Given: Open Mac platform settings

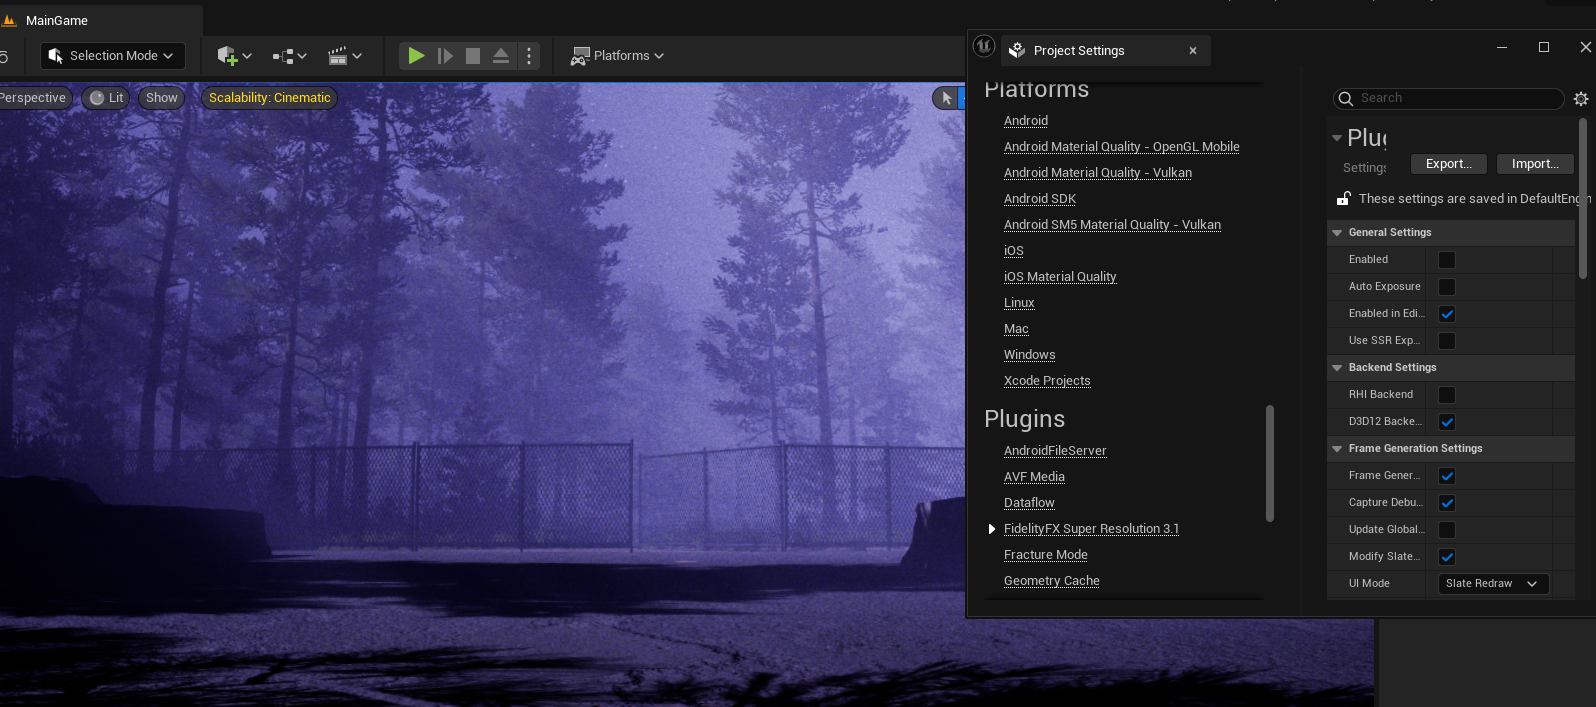Looking at the screenshot, I should click(x=1016, y=329).
